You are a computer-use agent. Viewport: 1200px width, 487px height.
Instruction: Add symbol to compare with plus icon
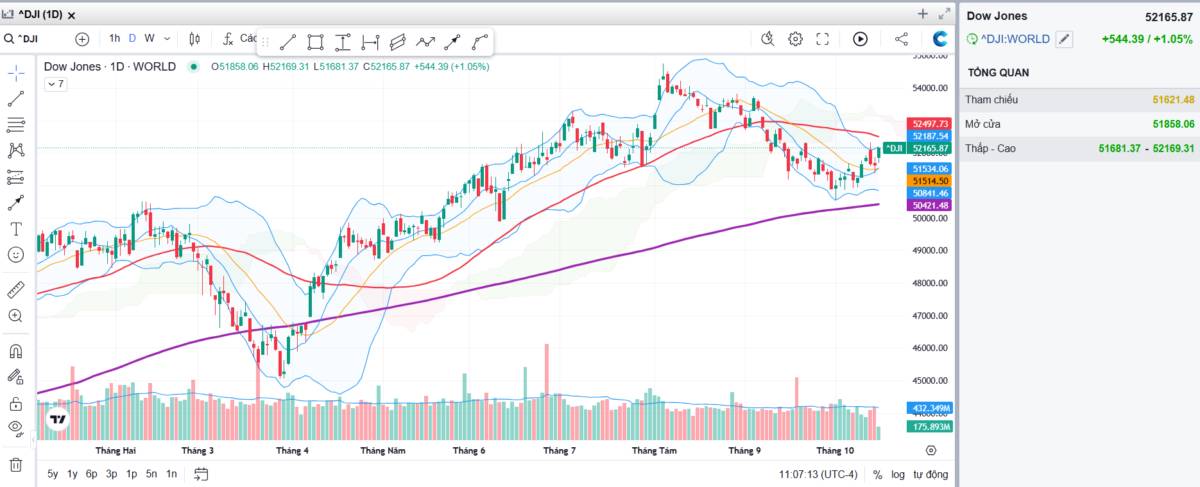82,38
